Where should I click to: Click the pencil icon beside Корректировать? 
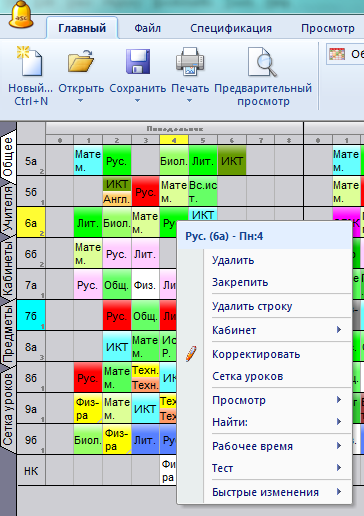point(191,354)
